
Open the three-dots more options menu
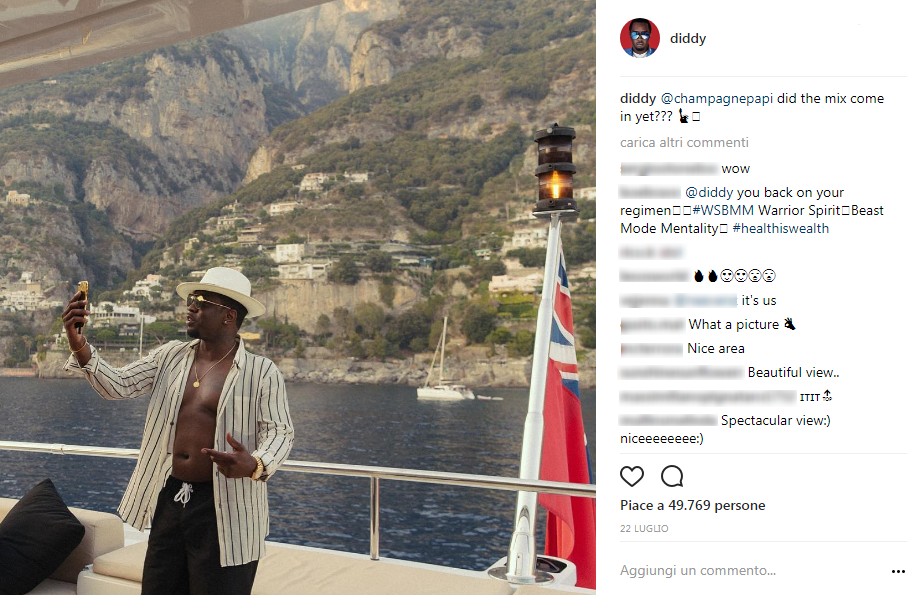pos(898,571)
